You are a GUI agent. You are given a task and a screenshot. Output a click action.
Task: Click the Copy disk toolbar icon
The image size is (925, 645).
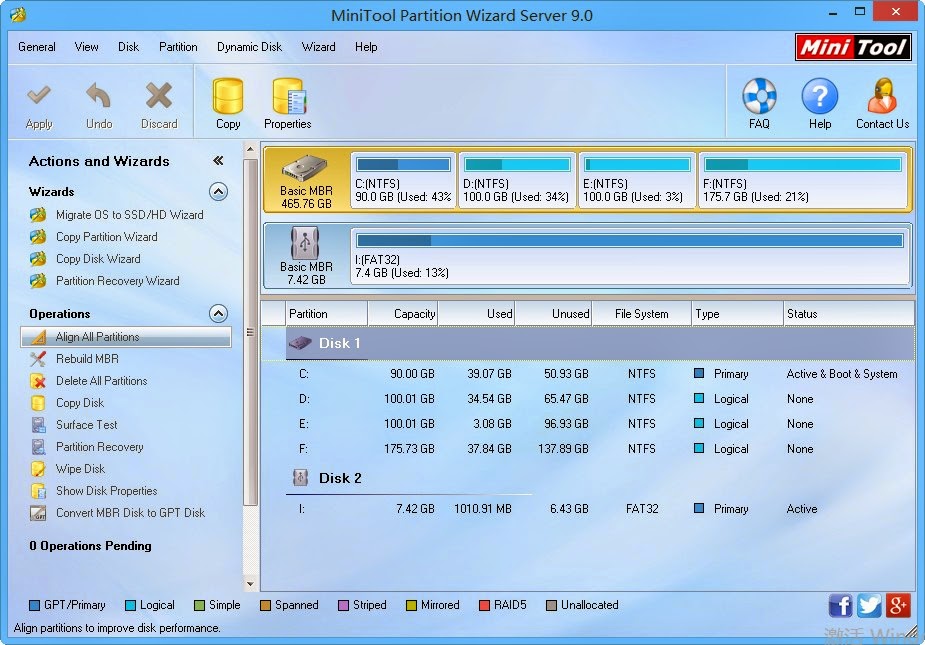(x=228, y=96)
